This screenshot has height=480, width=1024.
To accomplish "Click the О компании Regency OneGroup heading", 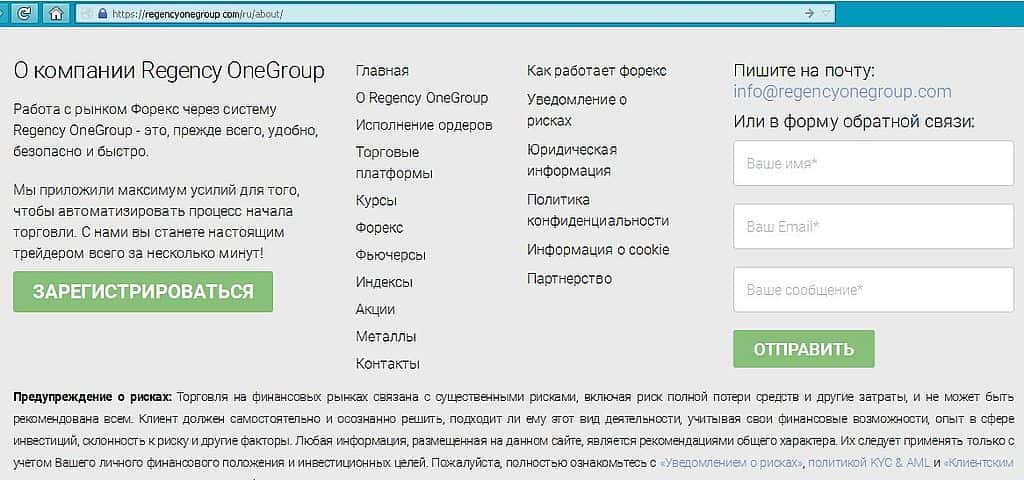I will click(x=168, y=71).
